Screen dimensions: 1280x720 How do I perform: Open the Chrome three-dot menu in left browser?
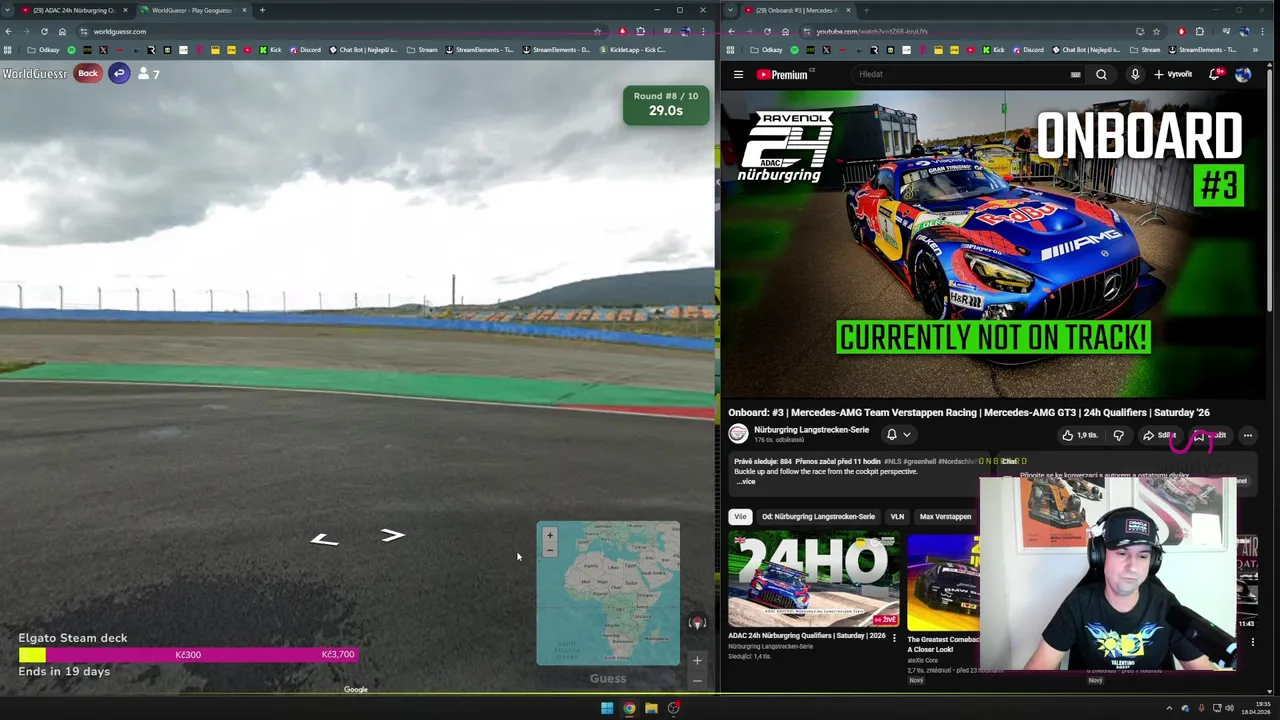tap(703, 31)
